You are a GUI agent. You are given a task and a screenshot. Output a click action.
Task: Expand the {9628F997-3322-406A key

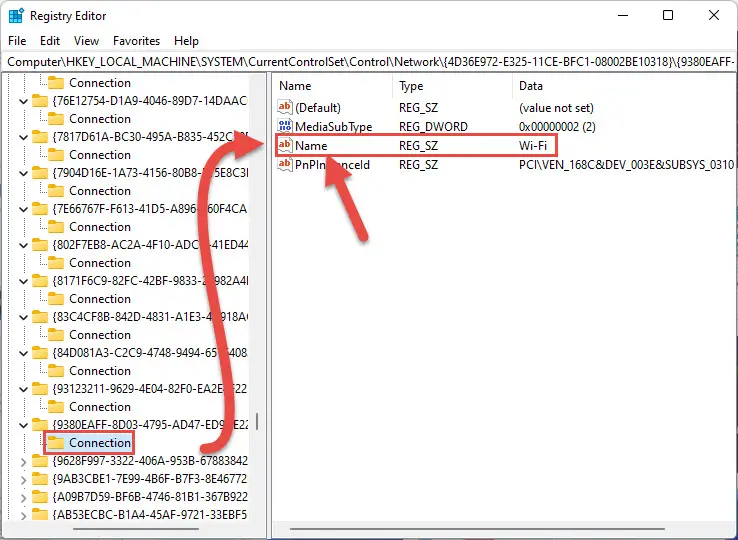pos(24,462)
